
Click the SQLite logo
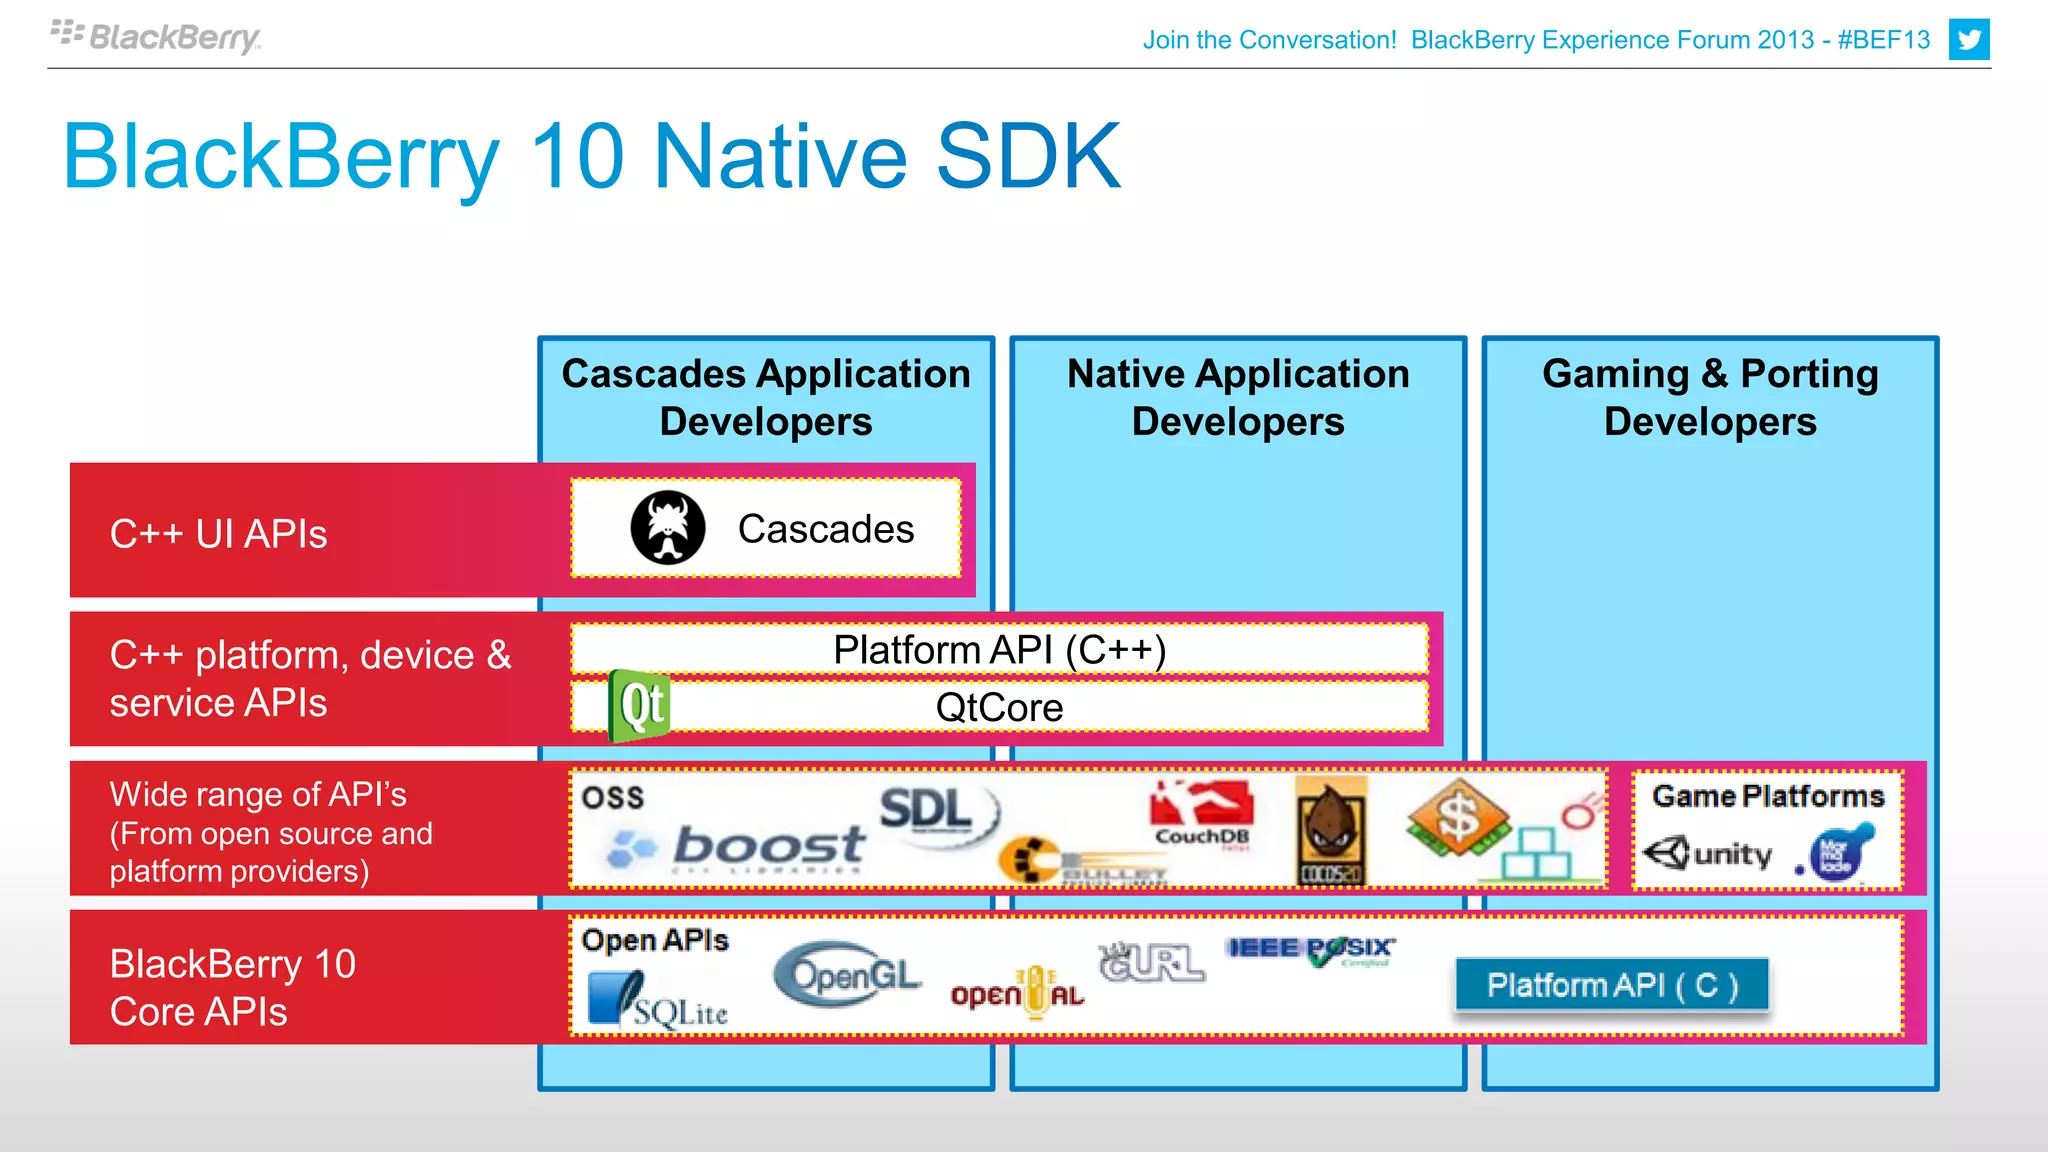click(657, 1001)
